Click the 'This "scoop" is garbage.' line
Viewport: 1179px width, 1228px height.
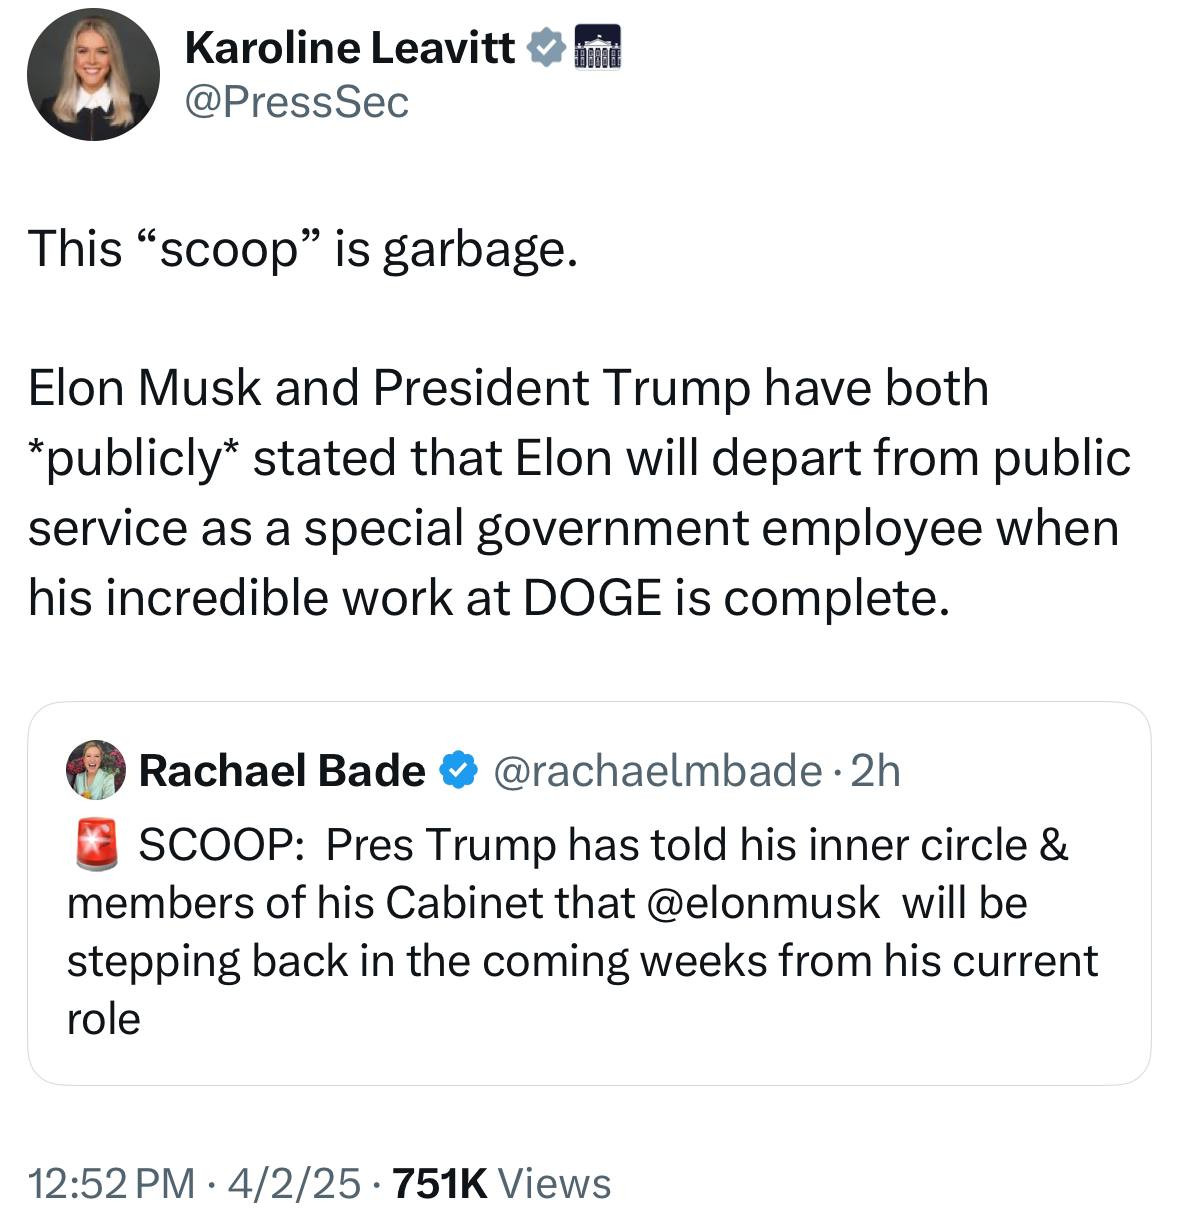pos(303,248)
